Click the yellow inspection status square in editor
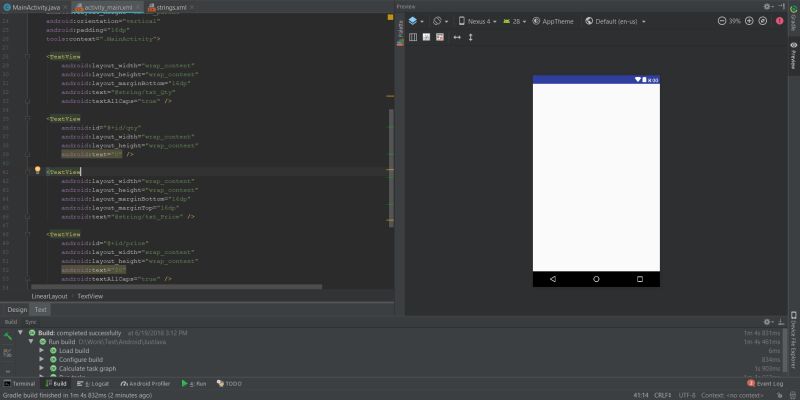The height and width of the screenshot is (400, 800). [x=391, y=17]
